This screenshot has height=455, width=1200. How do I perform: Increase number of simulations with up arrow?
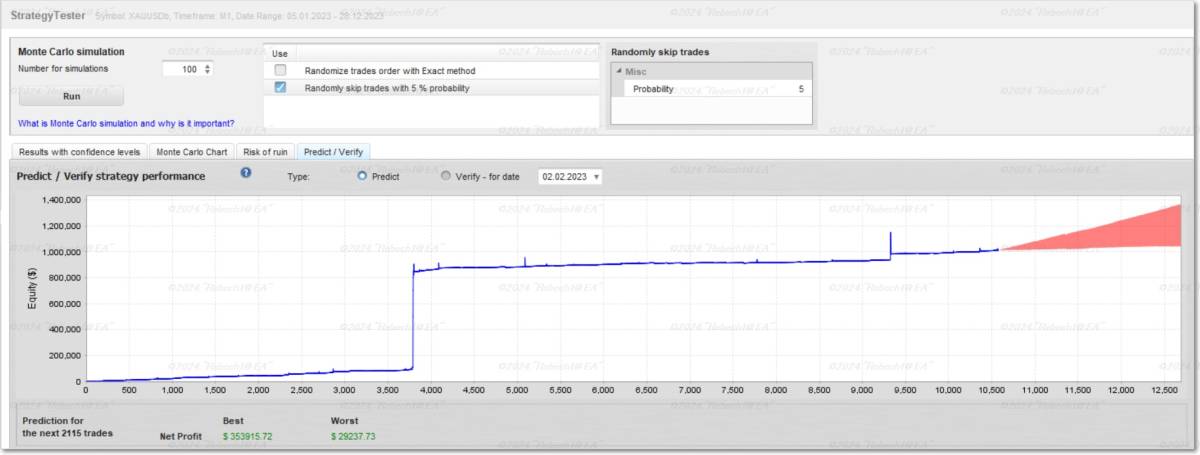pos(208,66)
